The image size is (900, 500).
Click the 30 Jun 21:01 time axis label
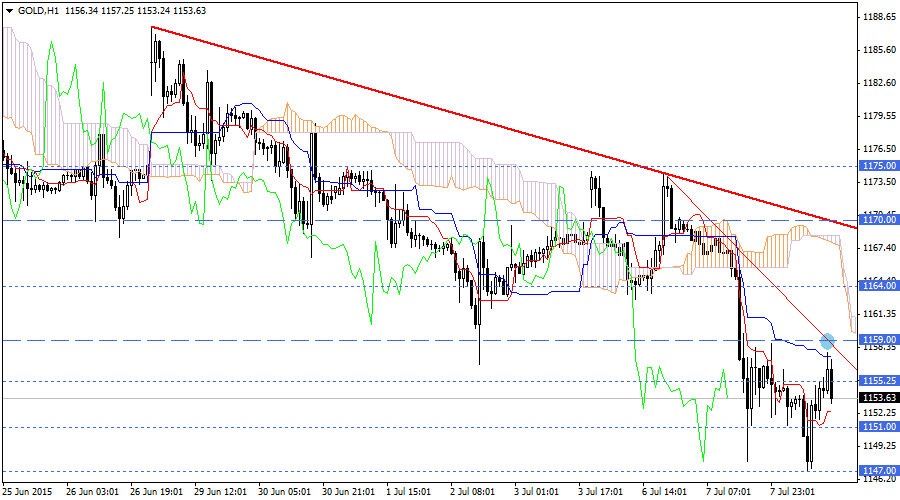349,492
